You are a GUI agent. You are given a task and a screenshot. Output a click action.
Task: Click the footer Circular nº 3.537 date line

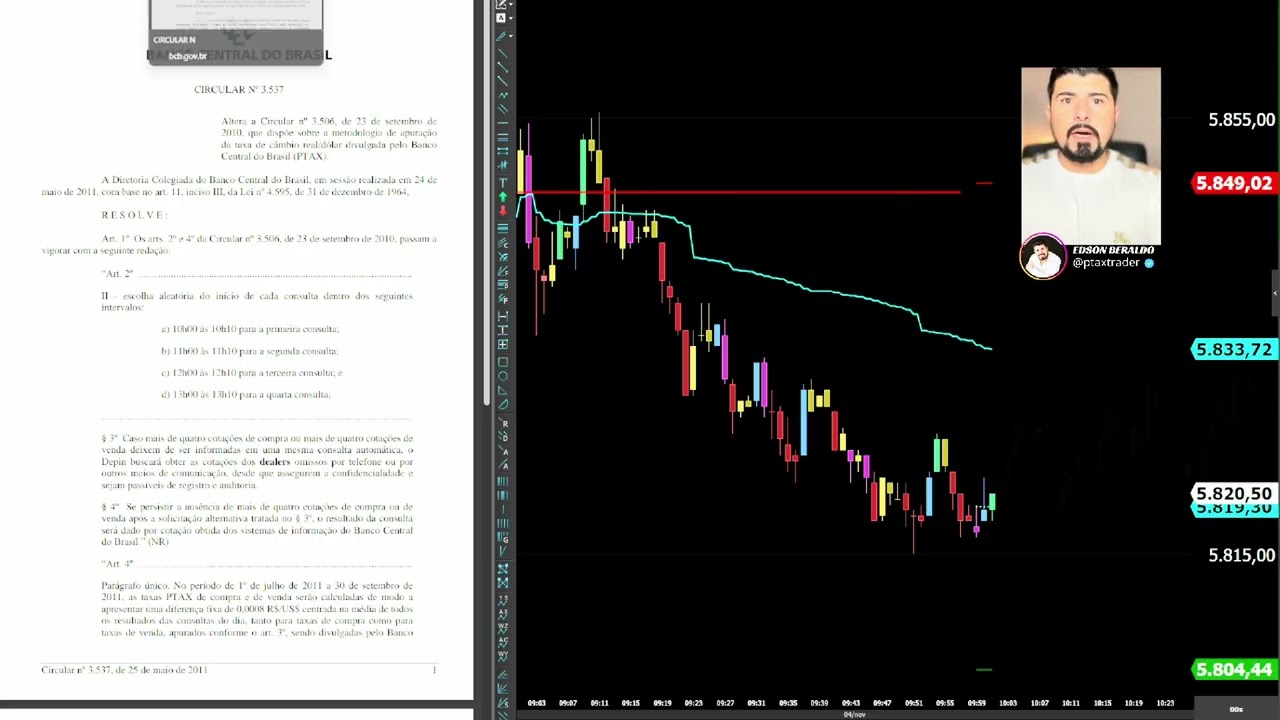tap(124, 670)
